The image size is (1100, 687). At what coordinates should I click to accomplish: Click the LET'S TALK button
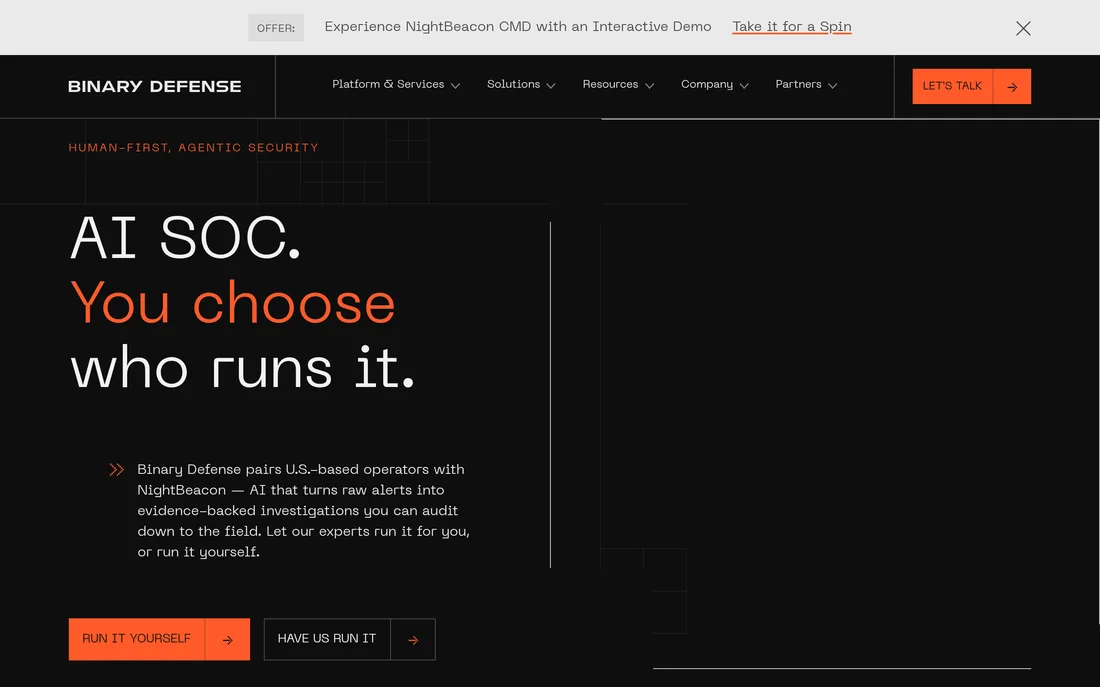pyautogui.click(x=971, y=86)
